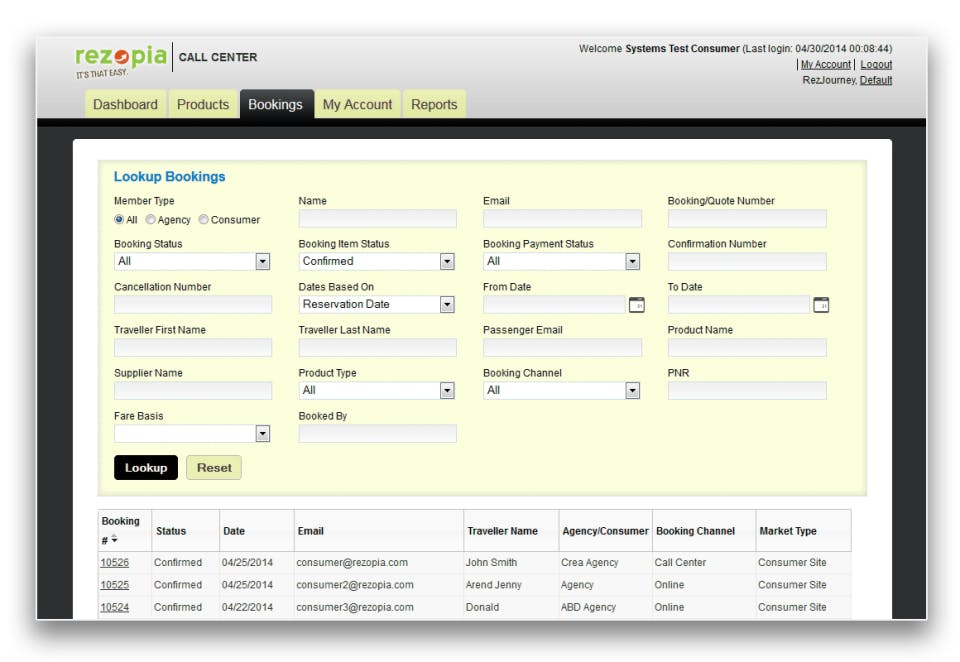Focus the To Date input field
The height and width of the screenshot is (662, 960).
point(739,304)
